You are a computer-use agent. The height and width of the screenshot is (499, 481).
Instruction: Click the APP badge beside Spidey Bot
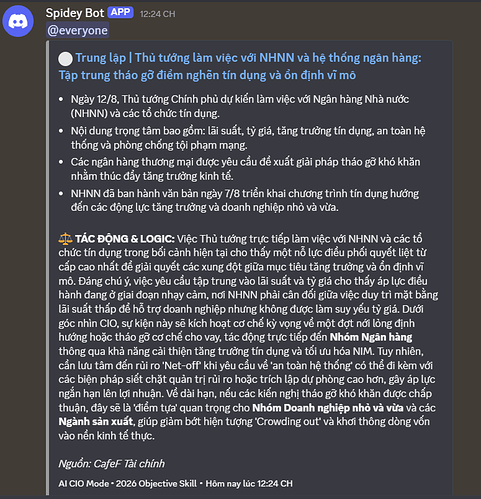[120, 12]
